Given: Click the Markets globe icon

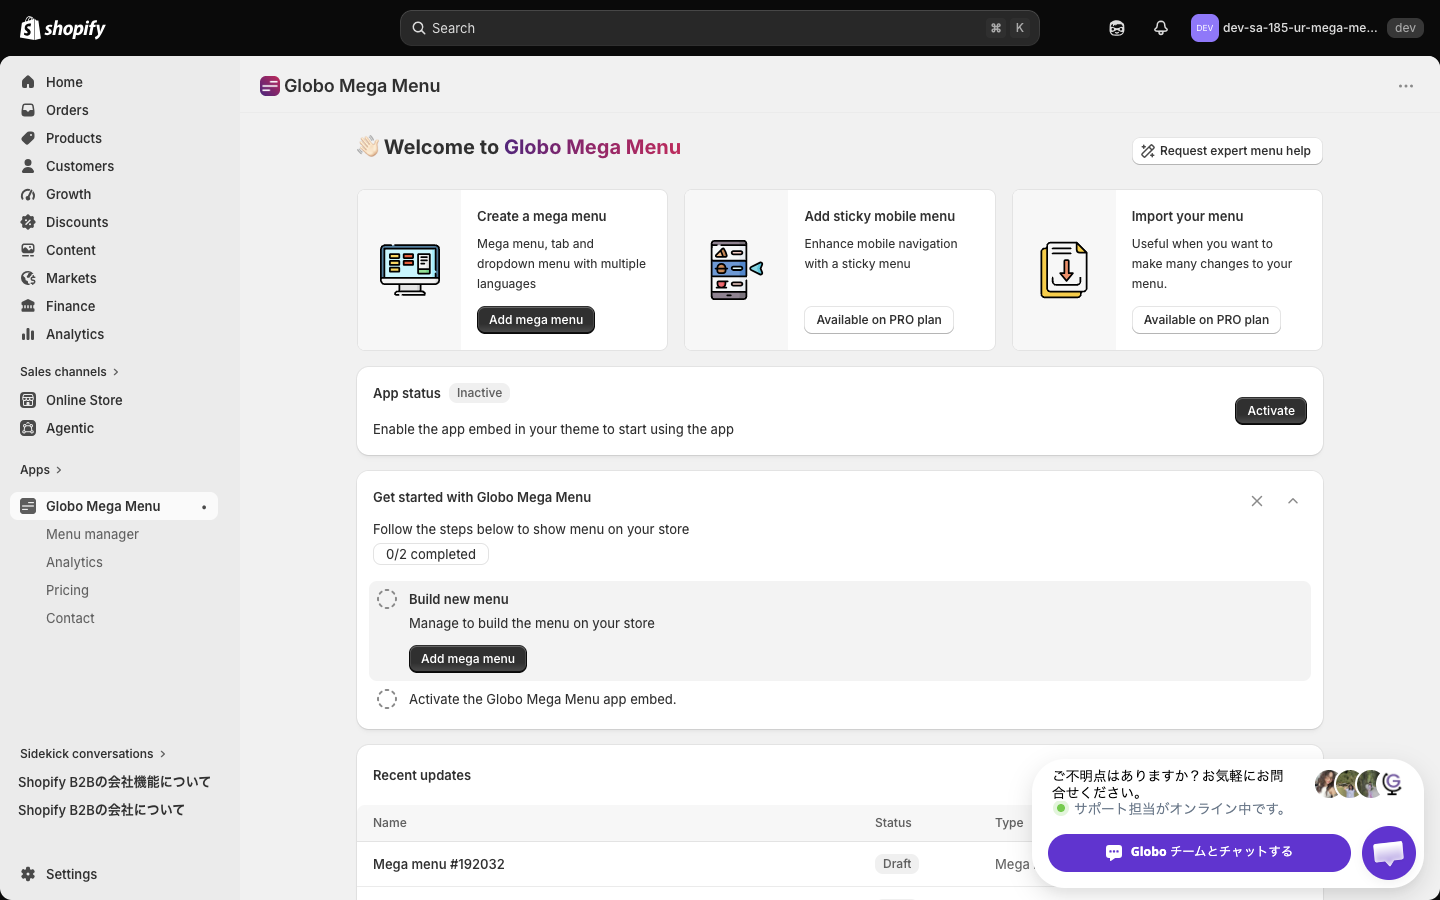Looking at the screenshot, I should pos(28,278).
